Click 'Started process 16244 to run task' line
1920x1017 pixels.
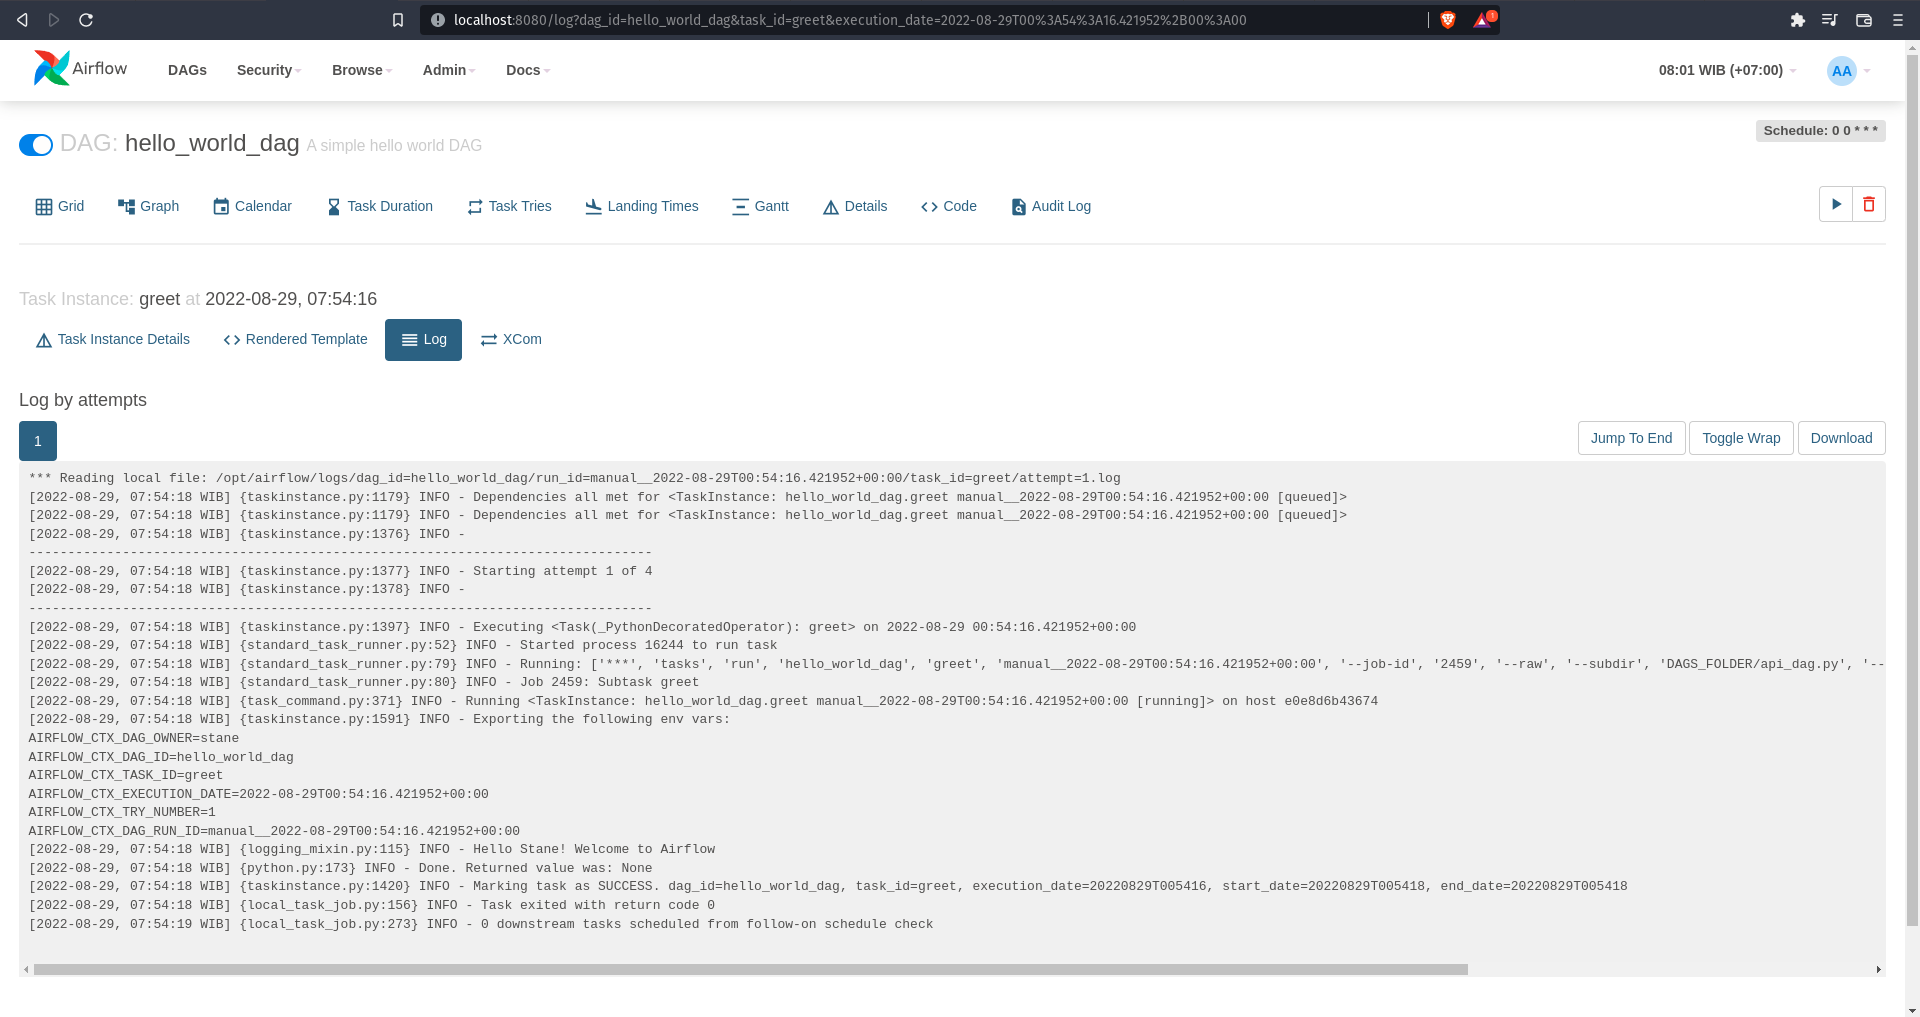403,645
